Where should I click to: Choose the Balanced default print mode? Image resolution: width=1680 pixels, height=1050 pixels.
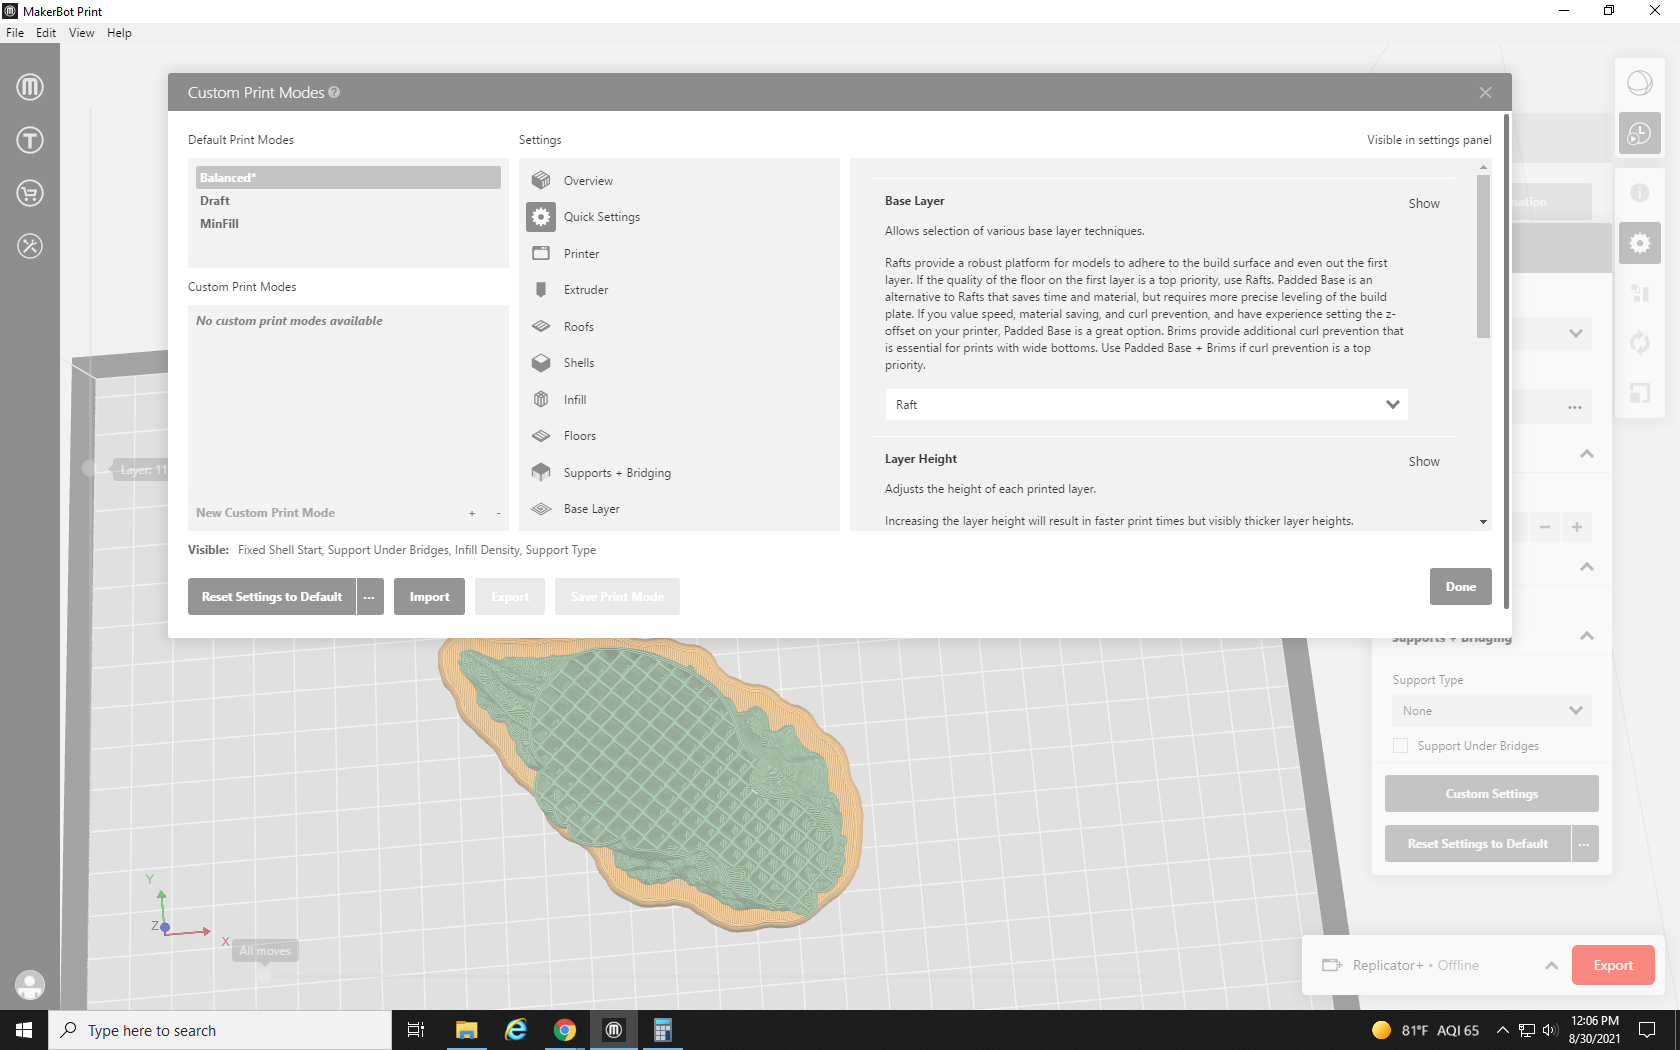[x=348, y=178]
